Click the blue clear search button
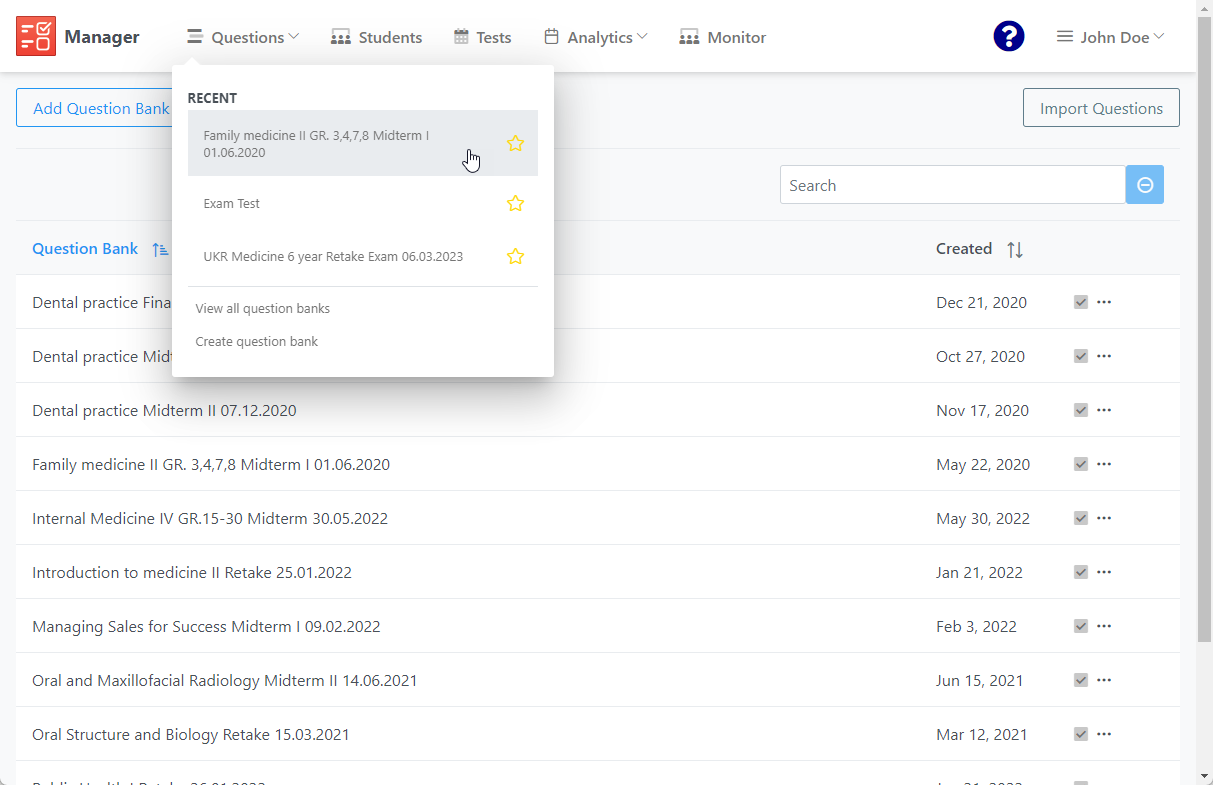The height and width of the screenshot is (785, 1213). (1145, 185)
